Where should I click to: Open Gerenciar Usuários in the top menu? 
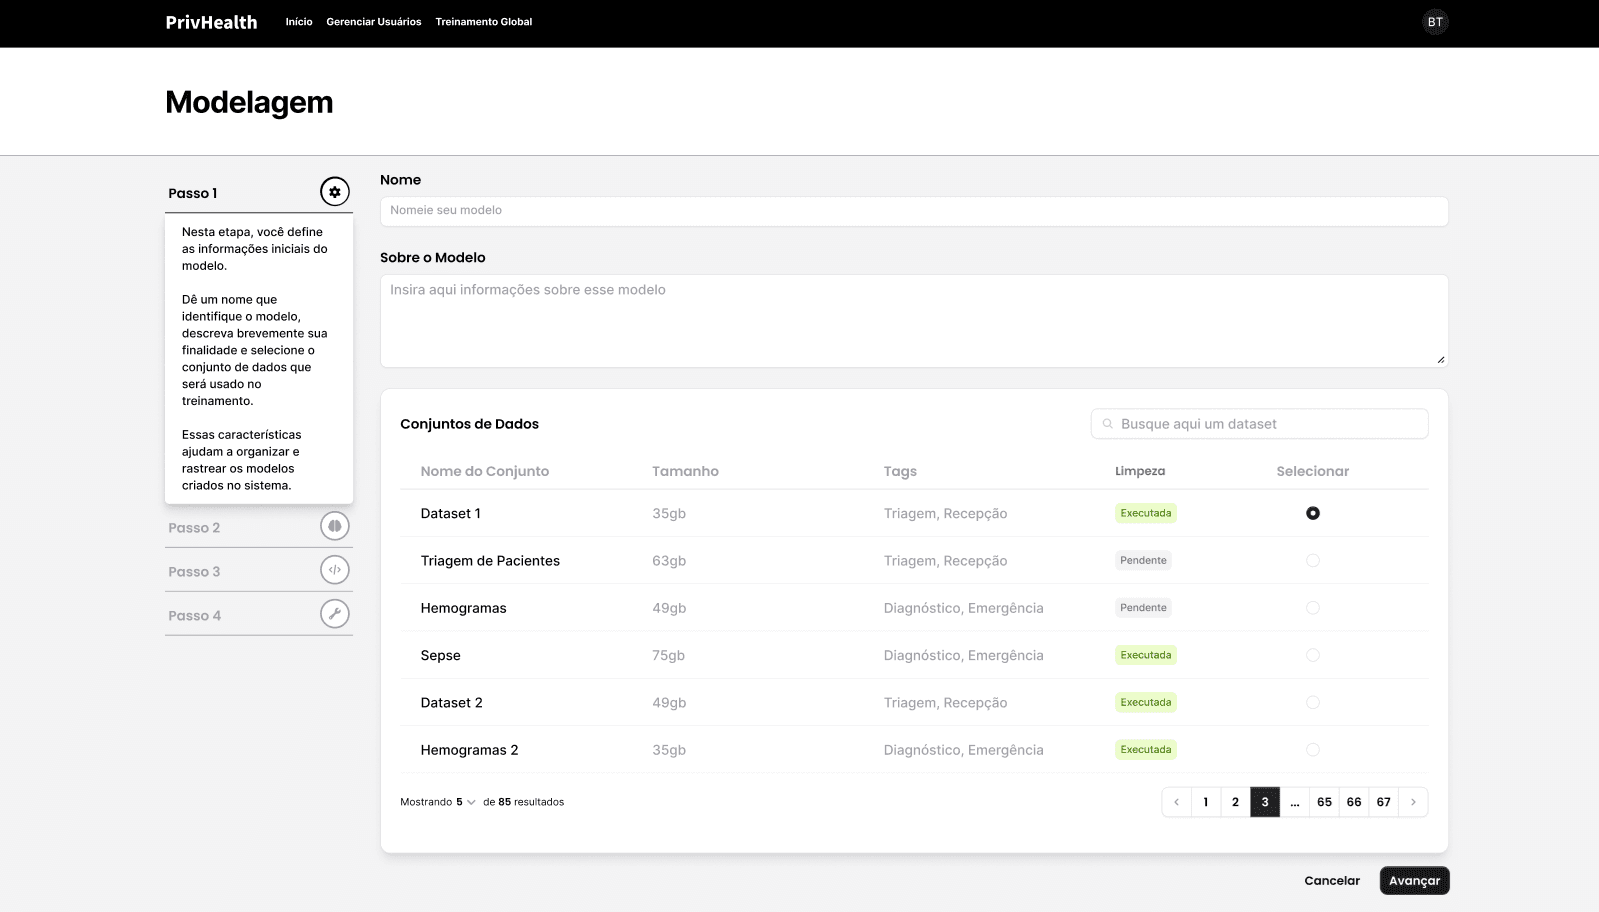(x=374, y=22)
